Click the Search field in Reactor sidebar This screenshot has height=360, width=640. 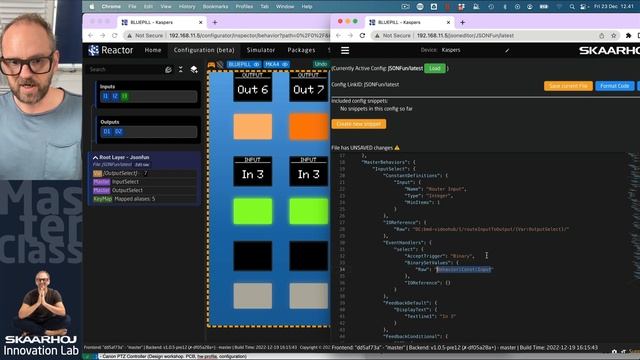[x=124, y=69]
